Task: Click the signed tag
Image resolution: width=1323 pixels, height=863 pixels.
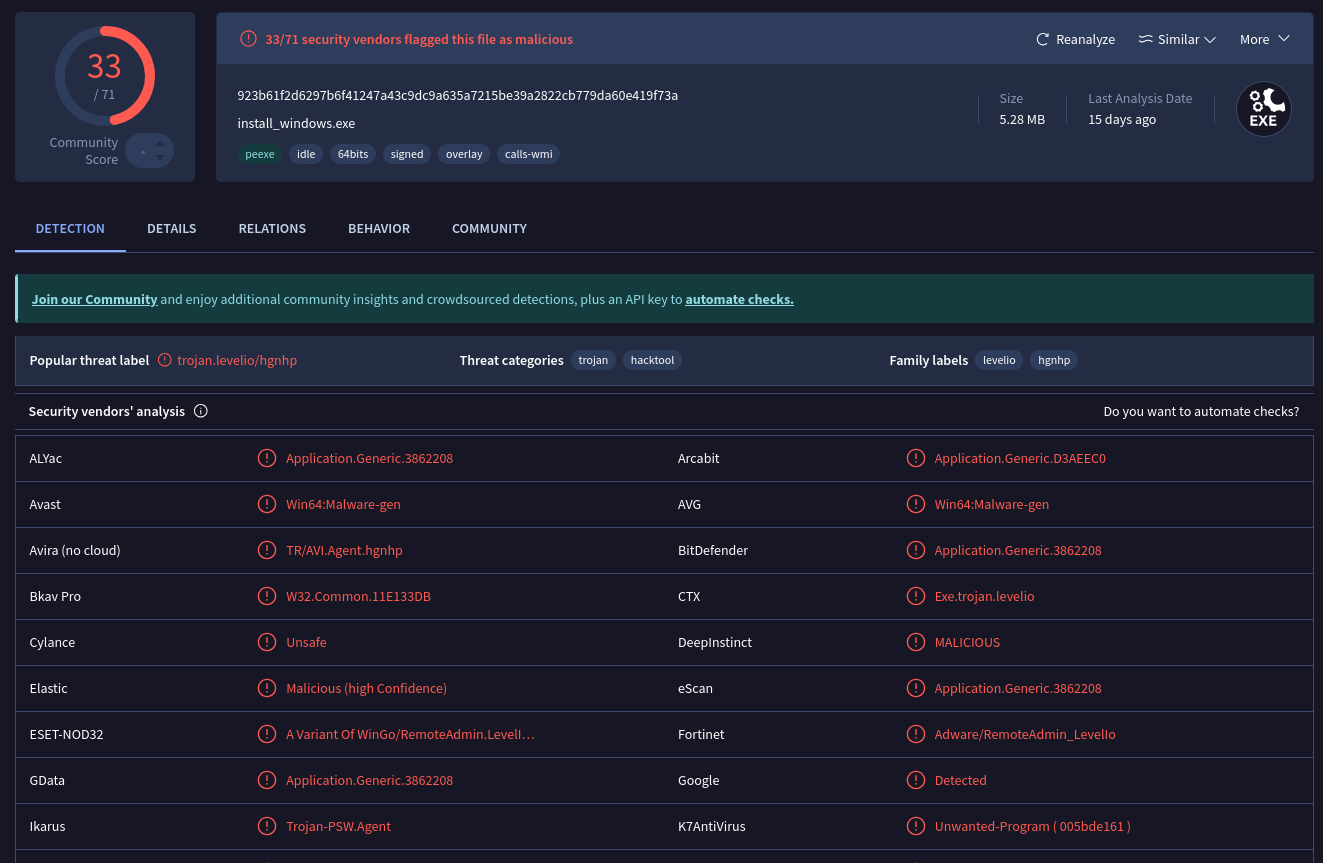Action: click(407, 154)
